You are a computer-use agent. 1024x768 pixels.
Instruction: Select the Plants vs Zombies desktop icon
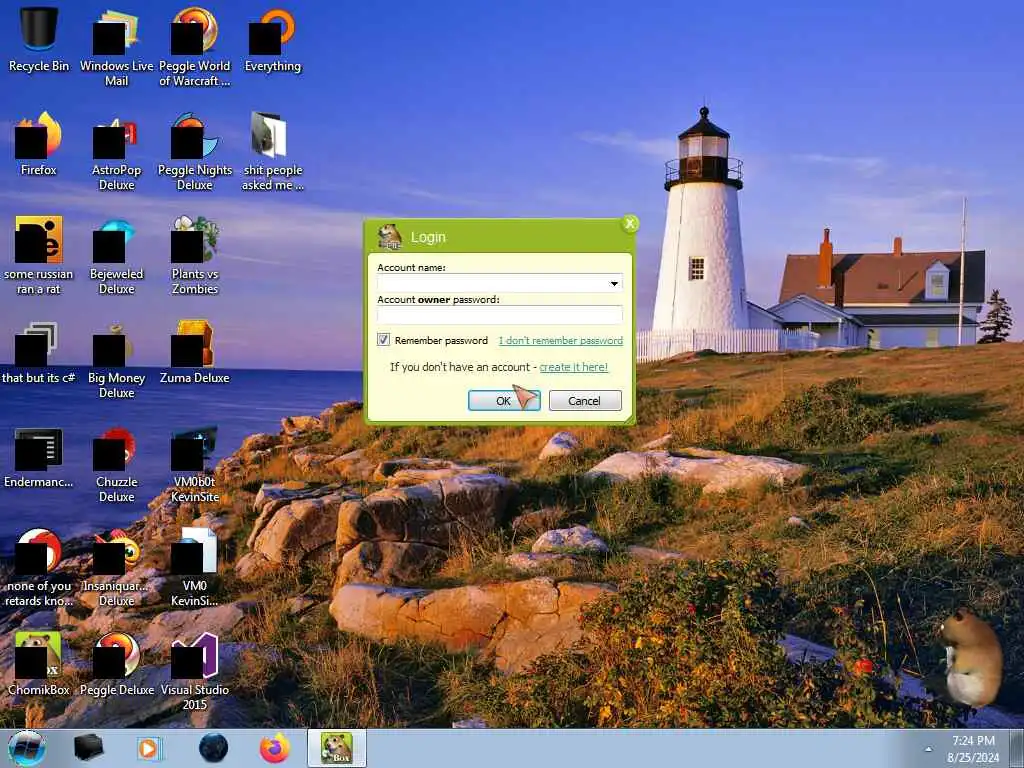[195, 256]
